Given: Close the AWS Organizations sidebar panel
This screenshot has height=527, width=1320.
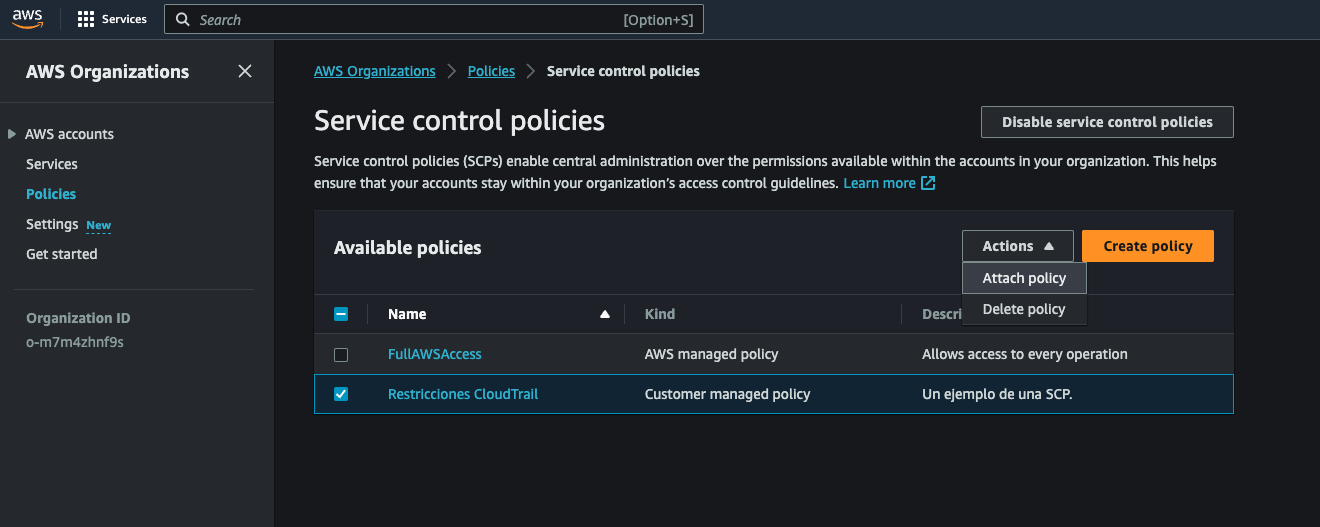Looking at the screenshot, I should 245,71.
